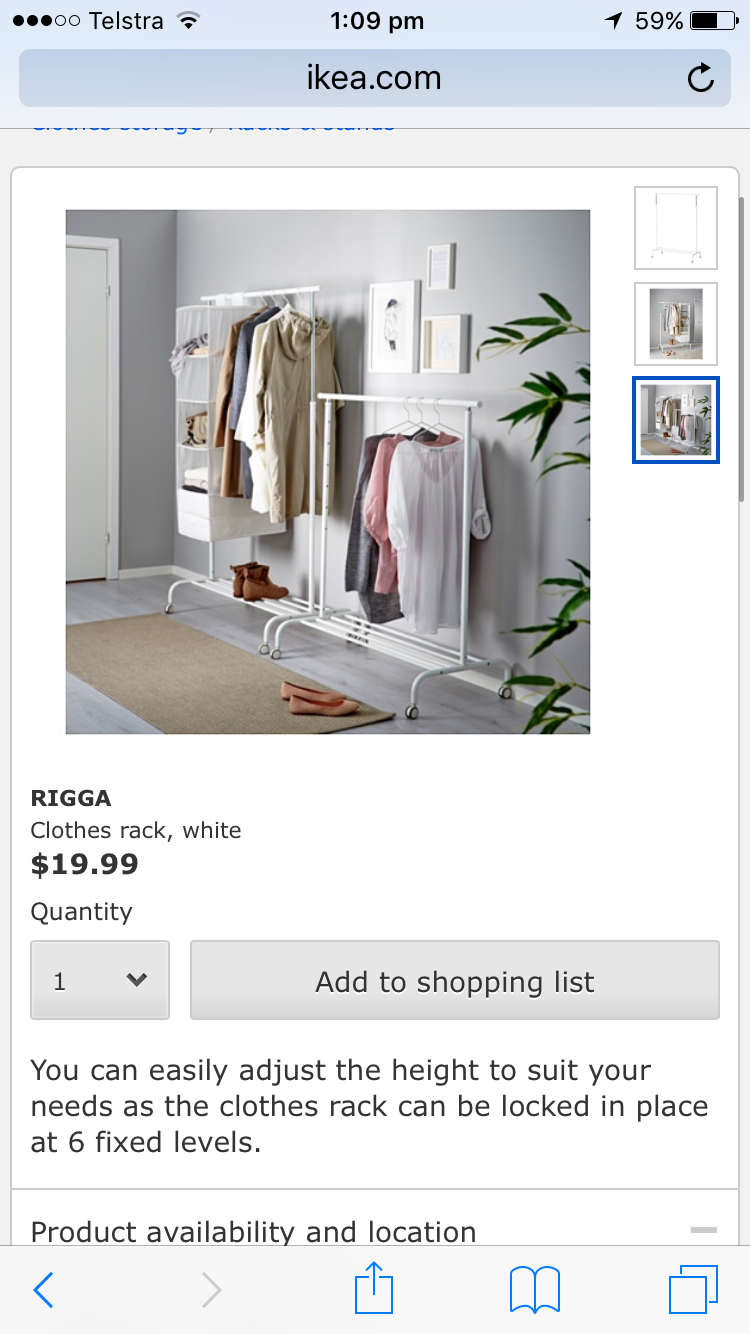The width and height of the screenshot is (750, 1334).
Task: Select the highlighted third room thumbnail
Action: click(x=676, y=420)
